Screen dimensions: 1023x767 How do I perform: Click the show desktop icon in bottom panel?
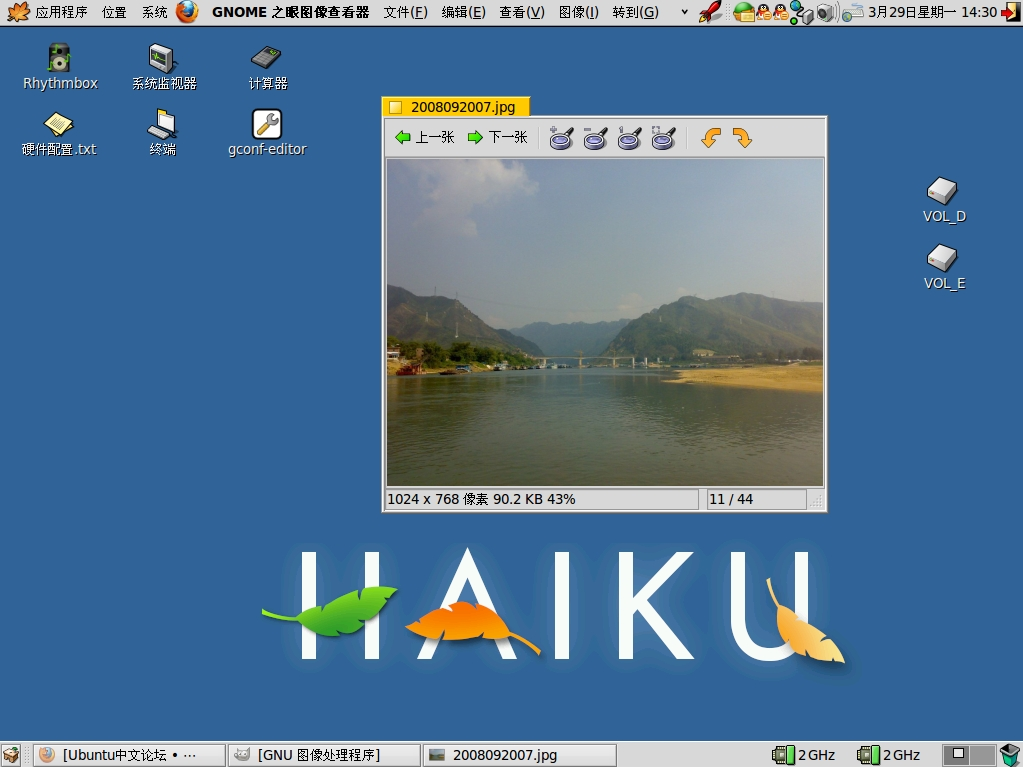point(11,755)
